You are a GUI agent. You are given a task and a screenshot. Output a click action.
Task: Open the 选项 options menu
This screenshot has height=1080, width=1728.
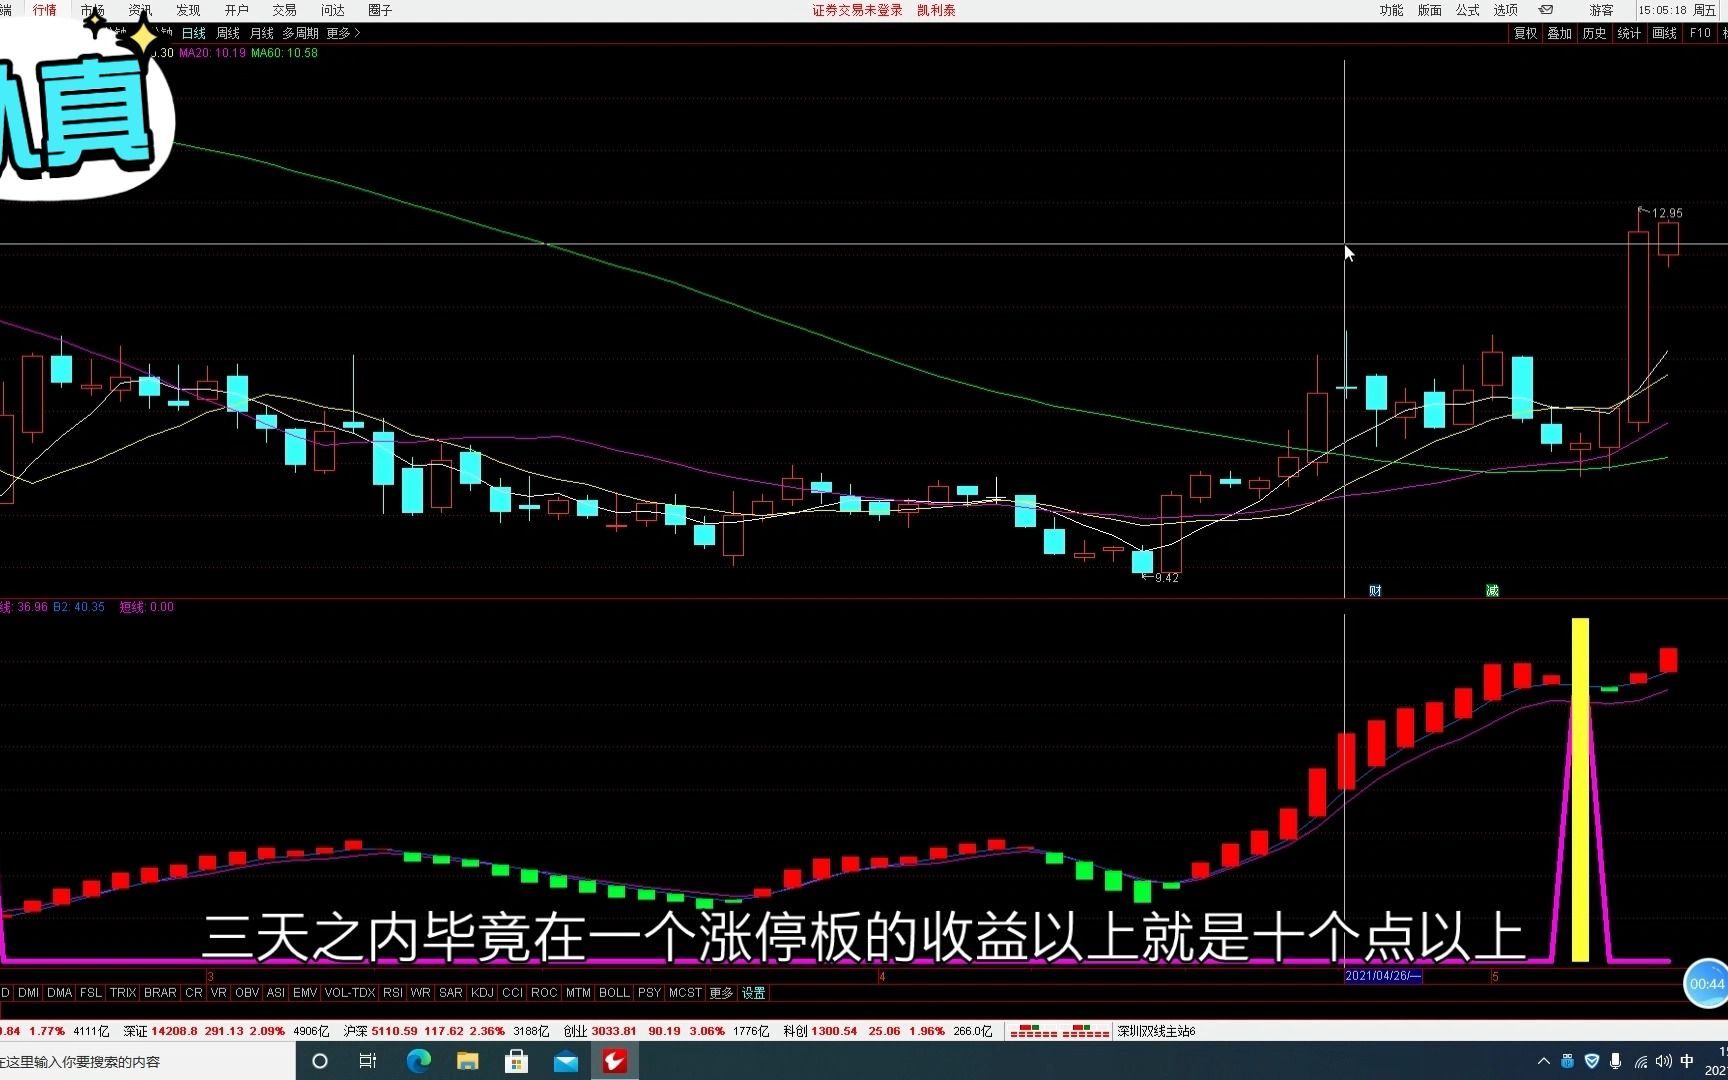coord(1505,10)
